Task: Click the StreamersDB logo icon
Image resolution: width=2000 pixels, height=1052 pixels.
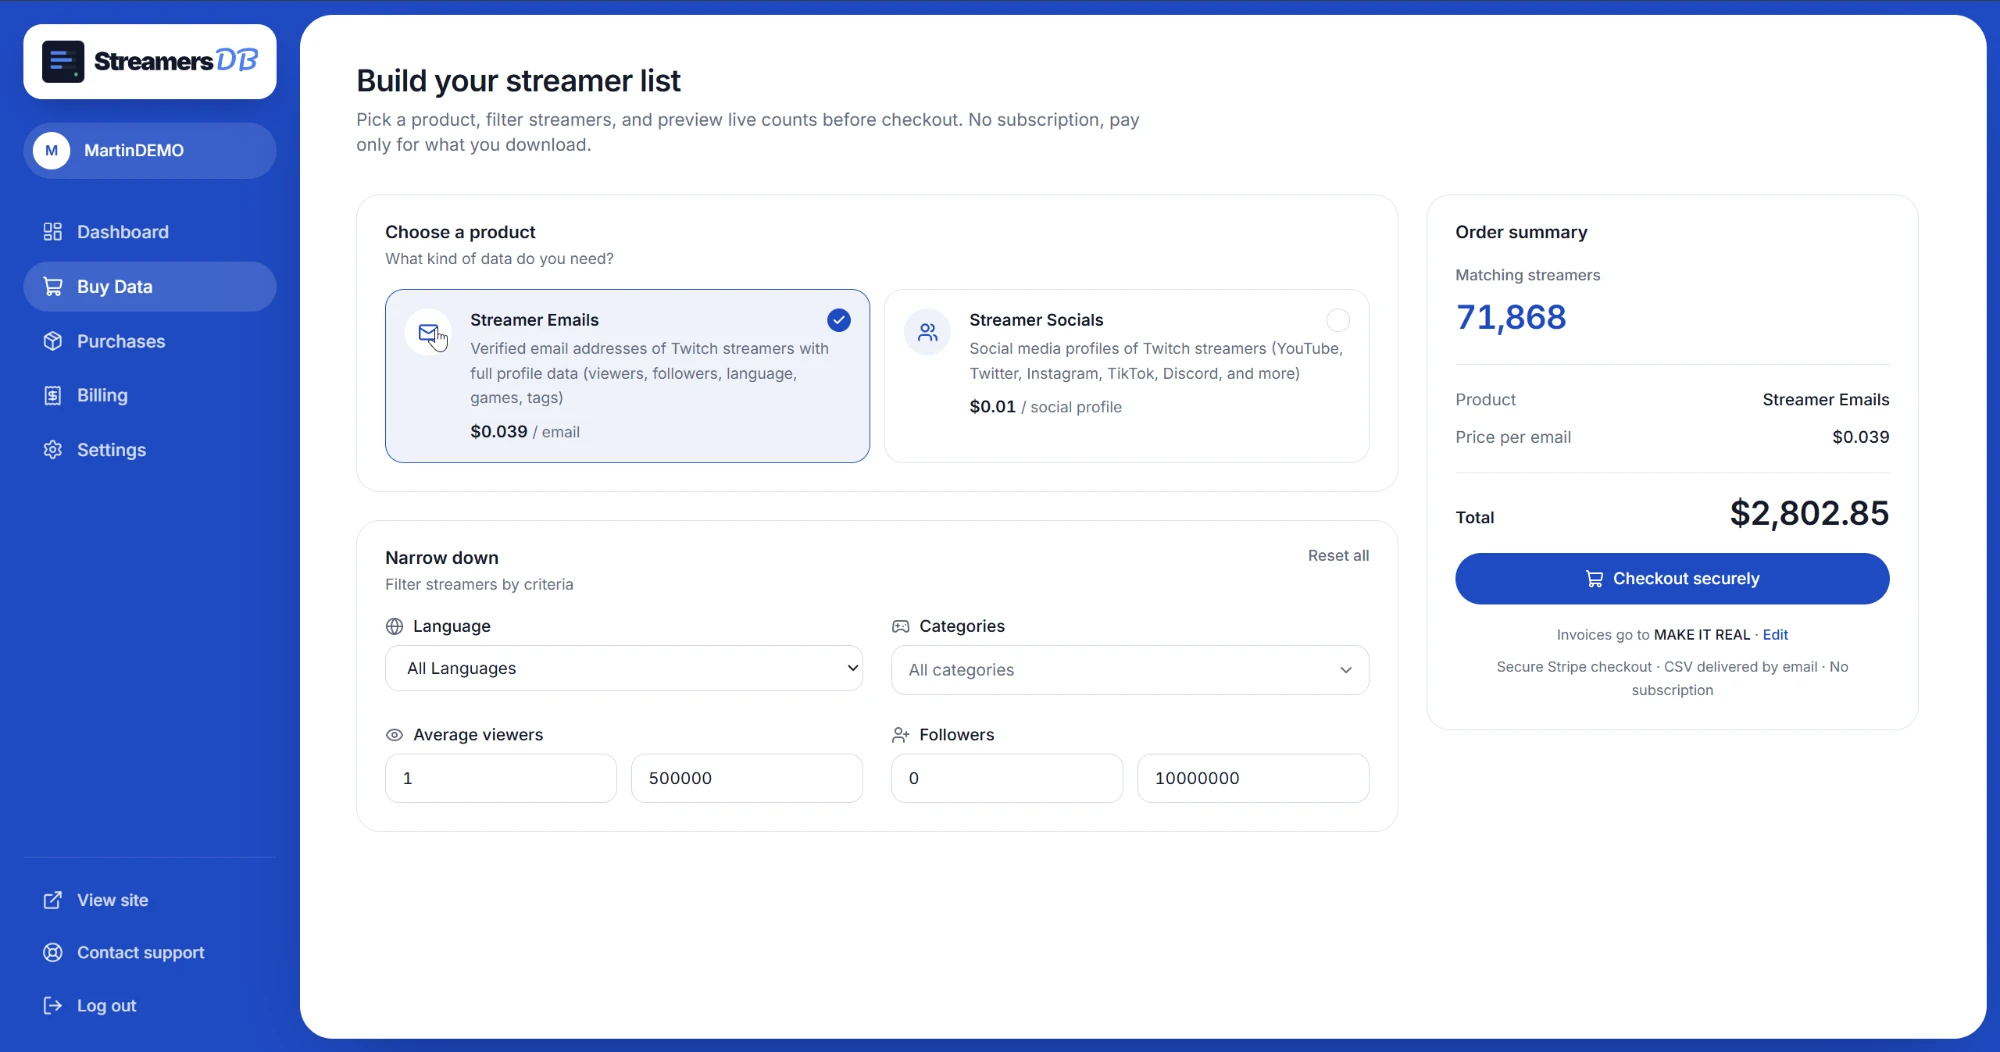Action: tap(63, 62)
